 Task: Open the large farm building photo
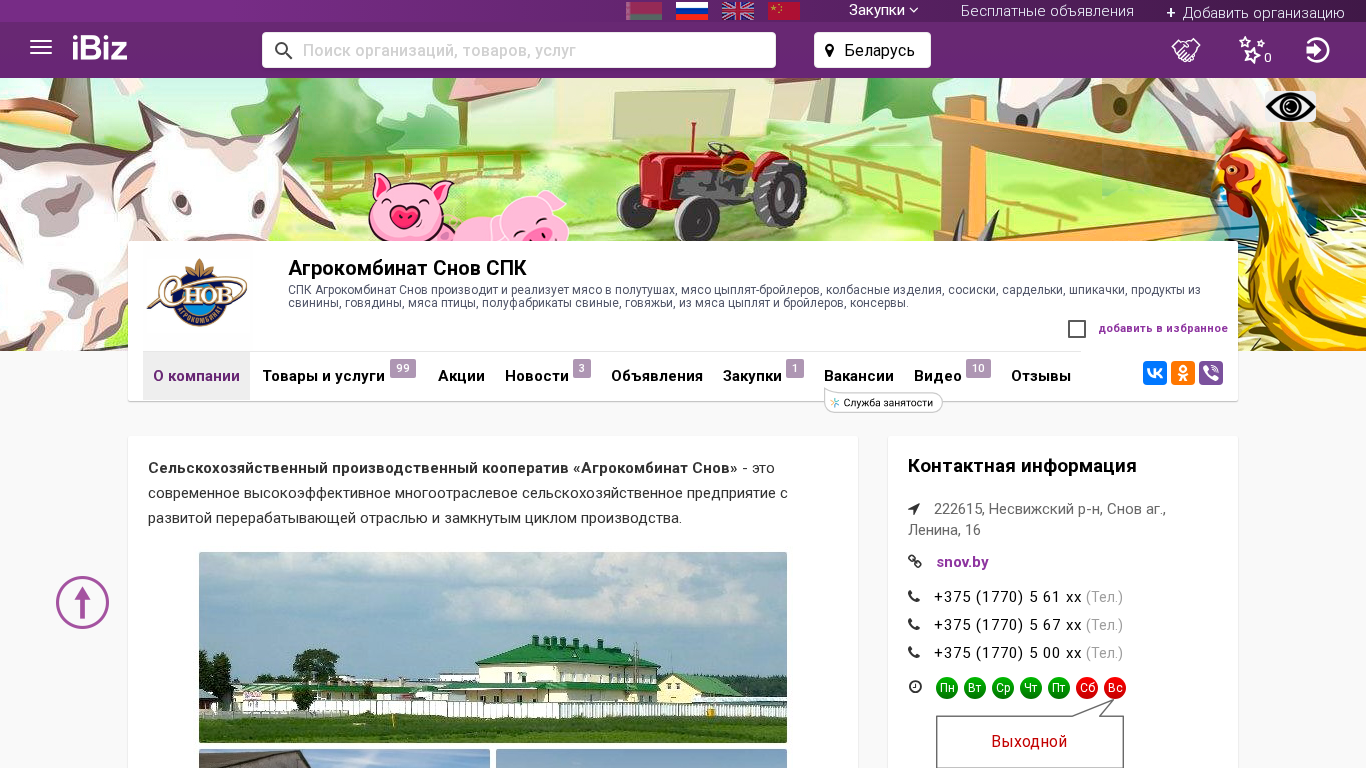tap(493, 647)
